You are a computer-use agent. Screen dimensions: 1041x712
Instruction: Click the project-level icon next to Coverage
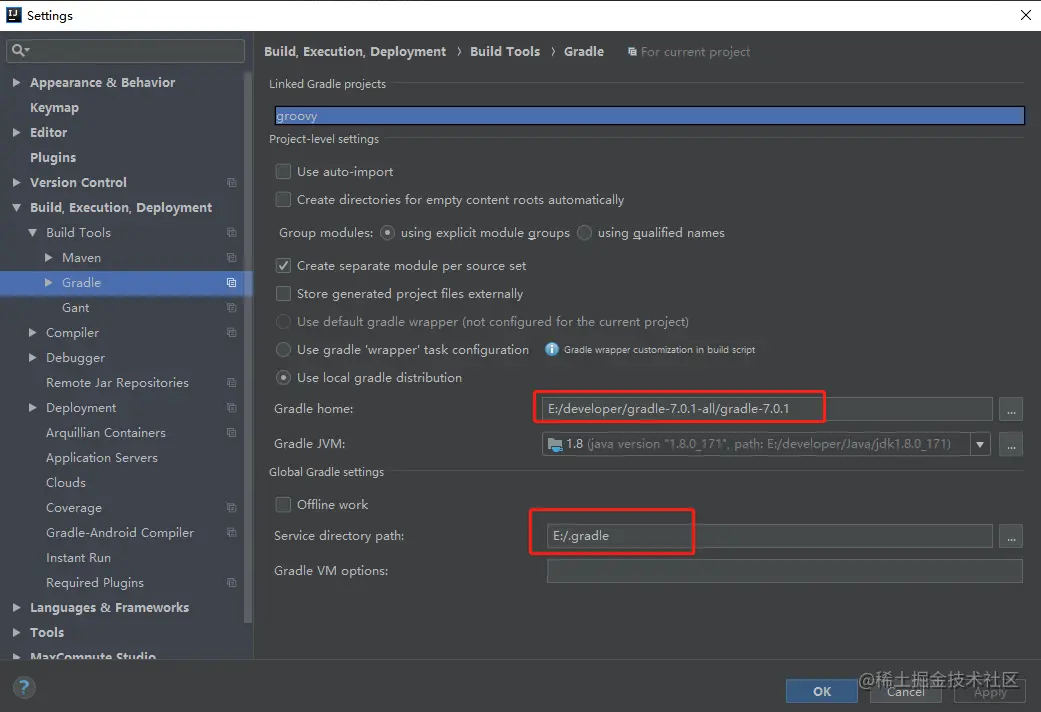pyautogui.click(x=231, y=507)
